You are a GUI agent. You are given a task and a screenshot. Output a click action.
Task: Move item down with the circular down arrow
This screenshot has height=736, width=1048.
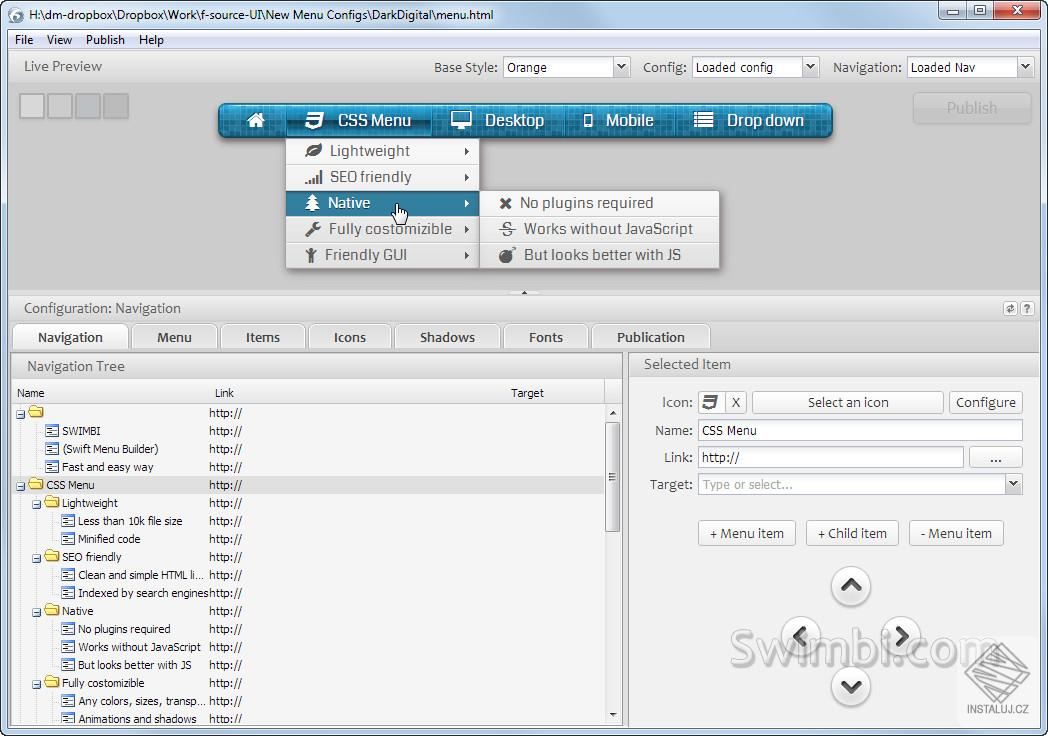(851, 687)
